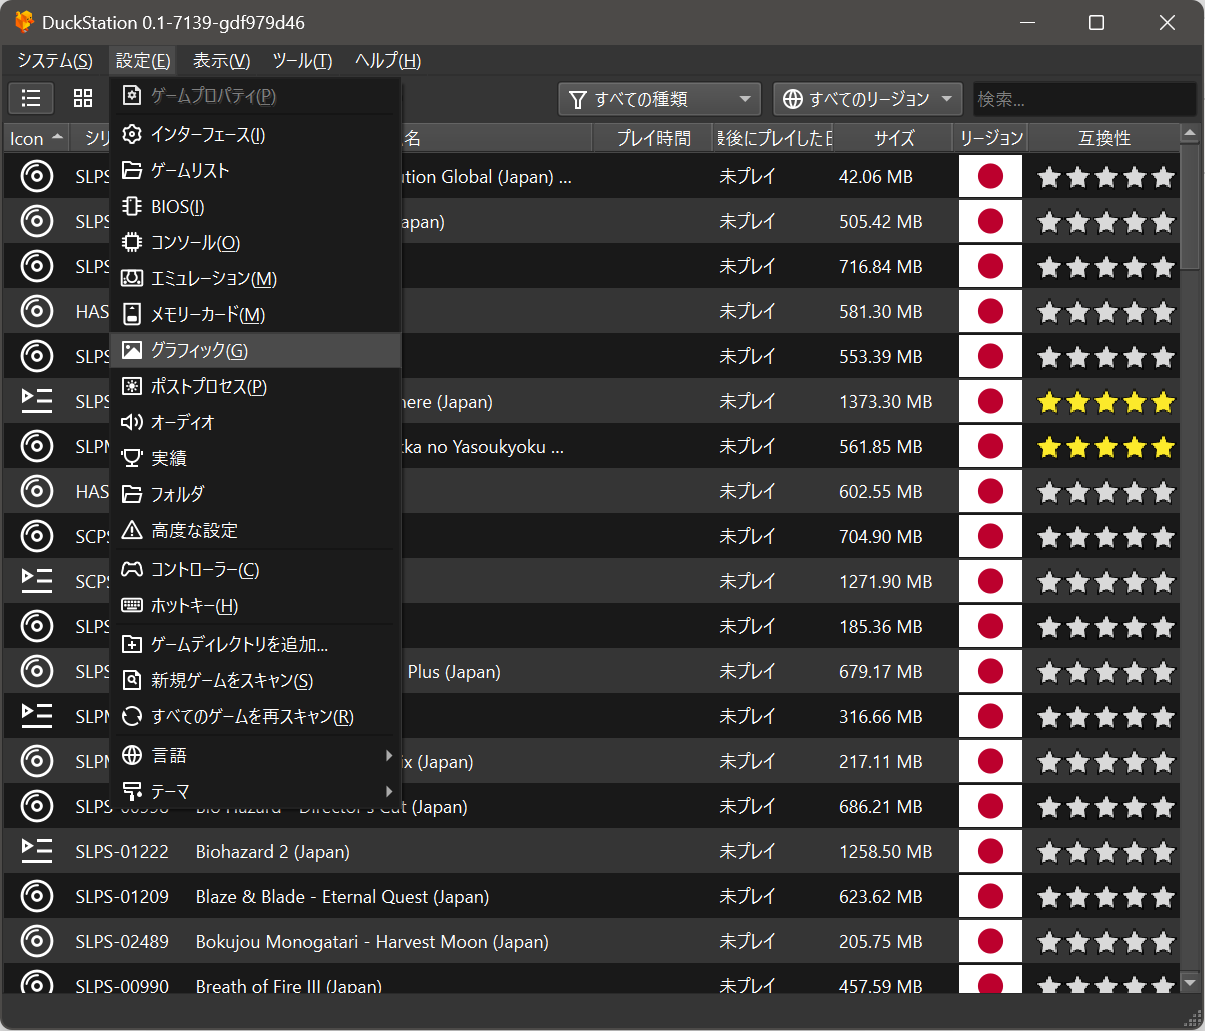The image size is (1205, 1031).
Task: Switch to grid view toolbar icon
Action: (83, 98)
